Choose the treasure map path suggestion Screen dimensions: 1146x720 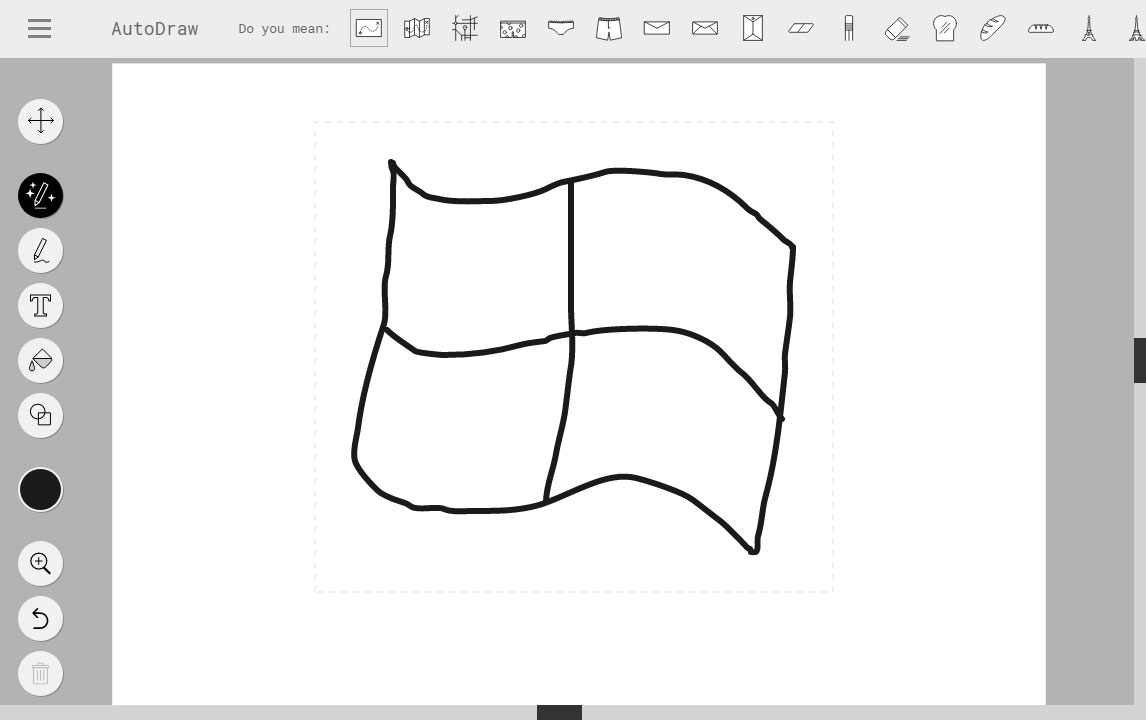pos(369,29)
